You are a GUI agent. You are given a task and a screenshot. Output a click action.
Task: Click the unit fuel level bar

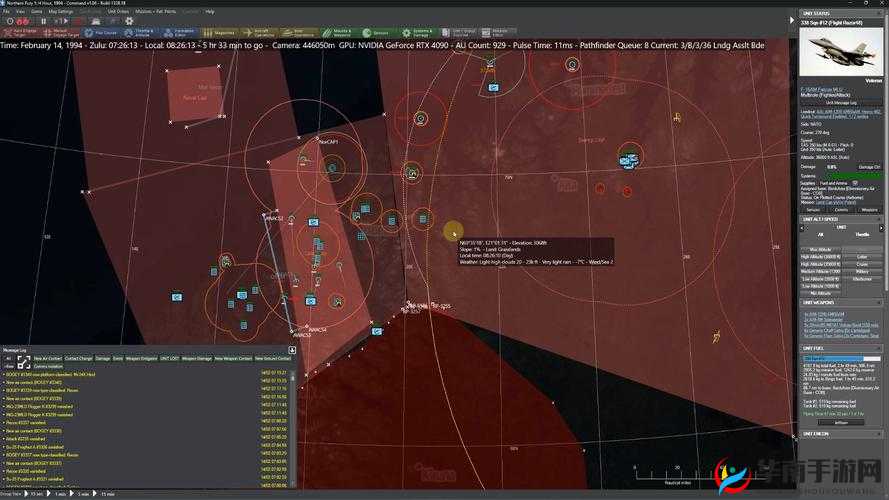(841, 357)
